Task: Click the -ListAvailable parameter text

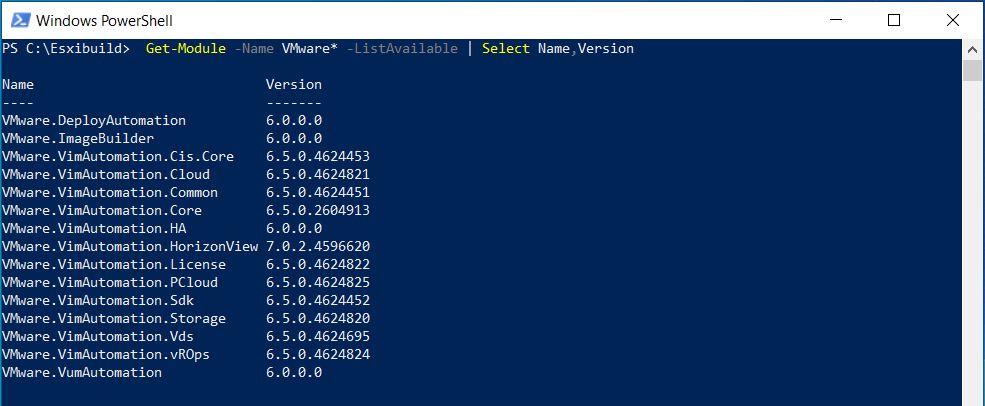Action: (402, 48)
